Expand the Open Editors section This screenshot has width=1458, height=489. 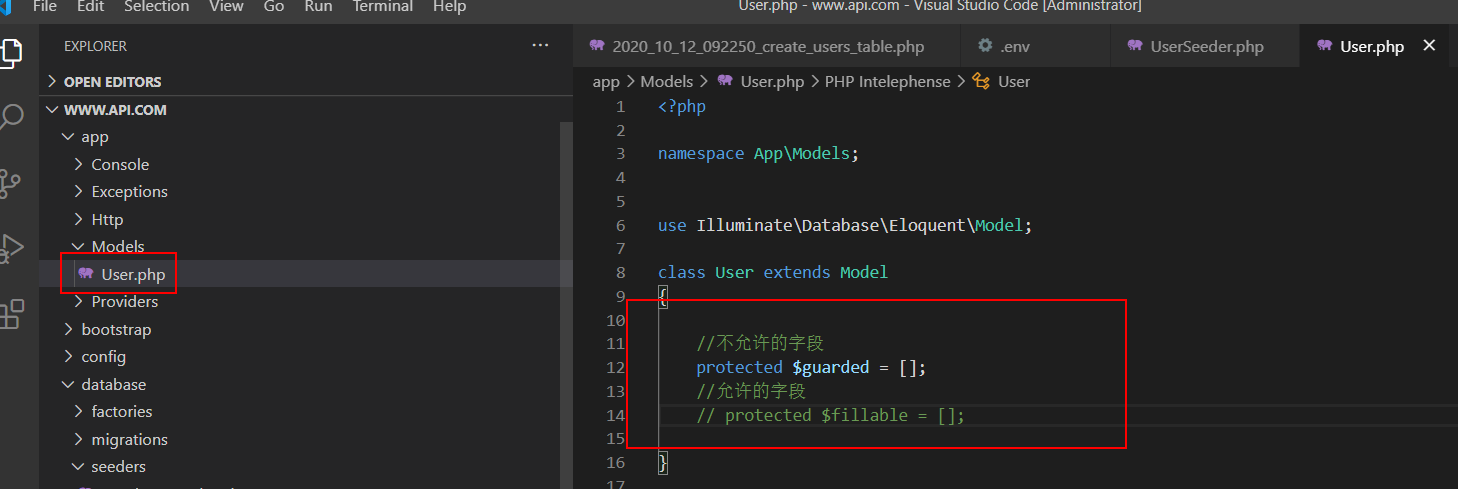click(x=304, y=82)
